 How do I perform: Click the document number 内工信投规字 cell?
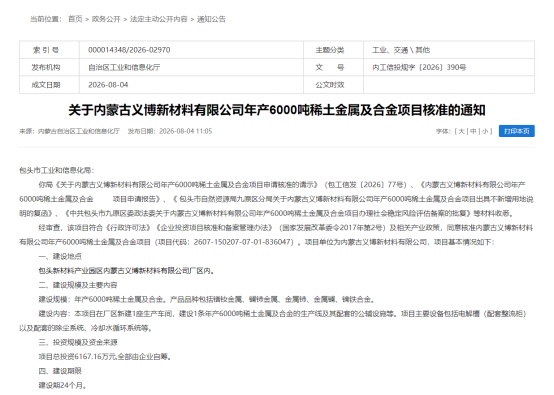click(x=419, y=67)
